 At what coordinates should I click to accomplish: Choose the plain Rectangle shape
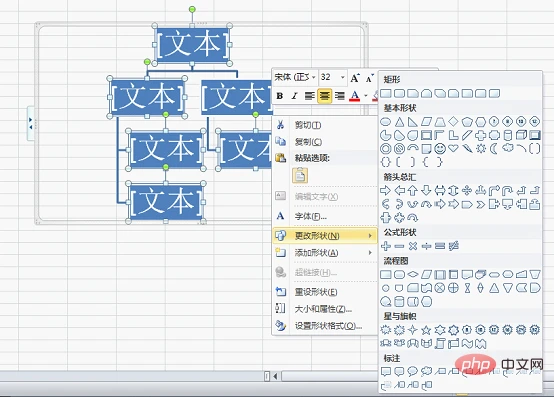point(385,93)
